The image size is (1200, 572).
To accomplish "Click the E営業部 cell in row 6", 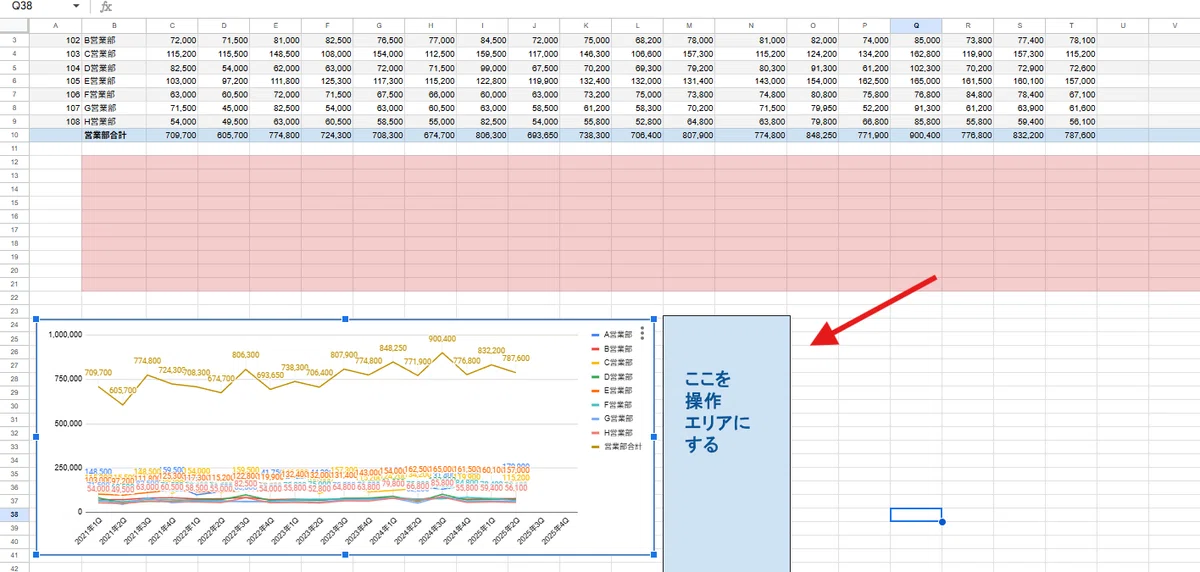I will [113, 79].
